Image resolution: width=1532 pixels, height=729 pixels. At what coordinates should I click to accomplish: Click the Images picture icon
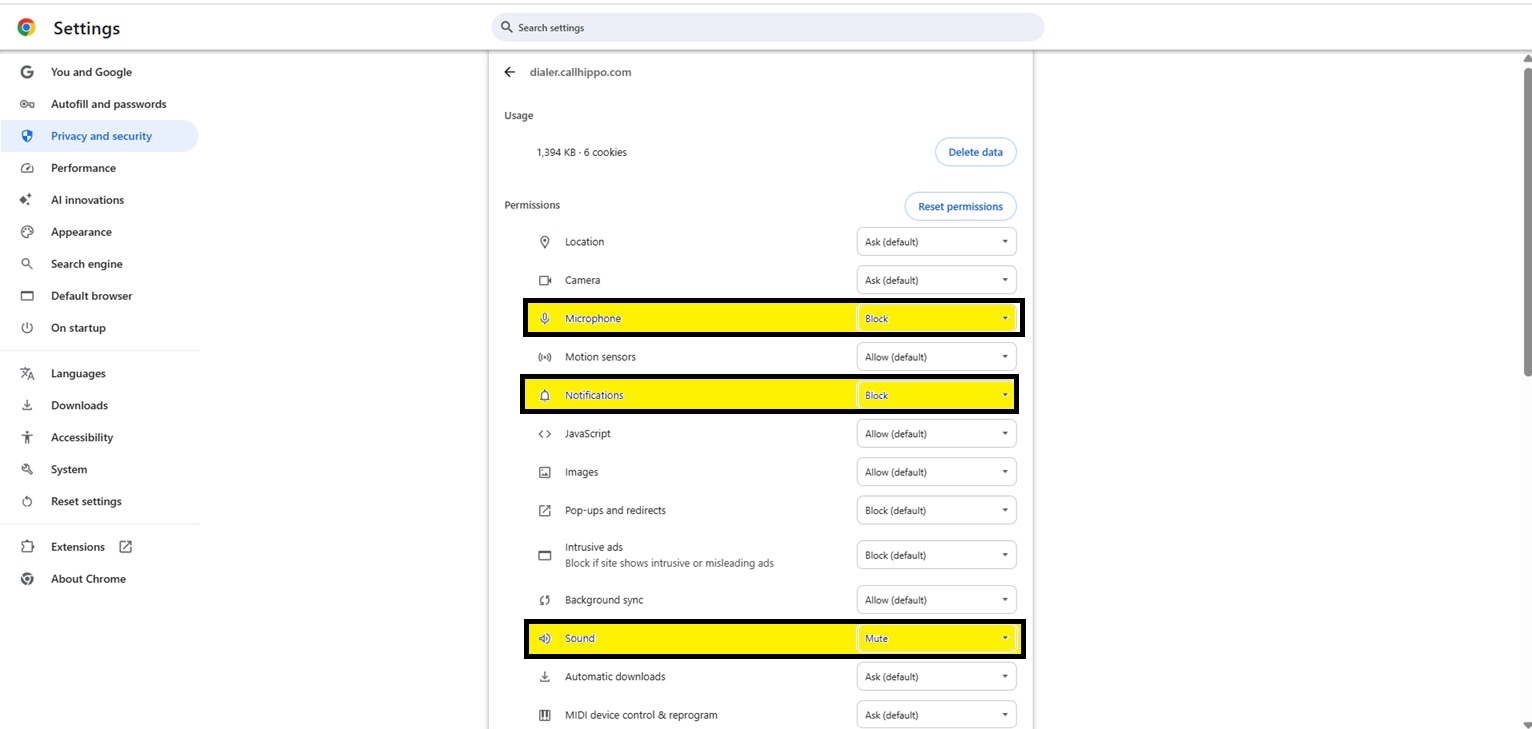pos(545,472)
